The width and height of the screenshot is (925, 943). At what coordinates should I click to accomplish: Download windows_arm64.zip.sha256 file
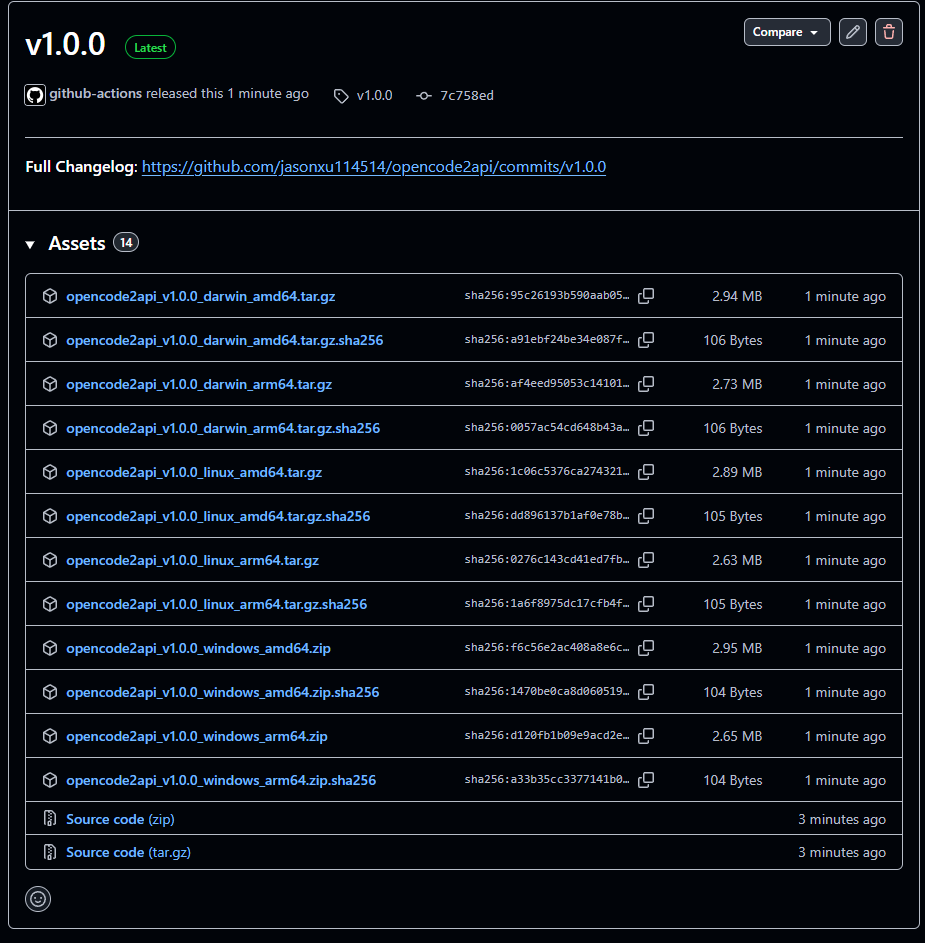[x=221, y=780]
